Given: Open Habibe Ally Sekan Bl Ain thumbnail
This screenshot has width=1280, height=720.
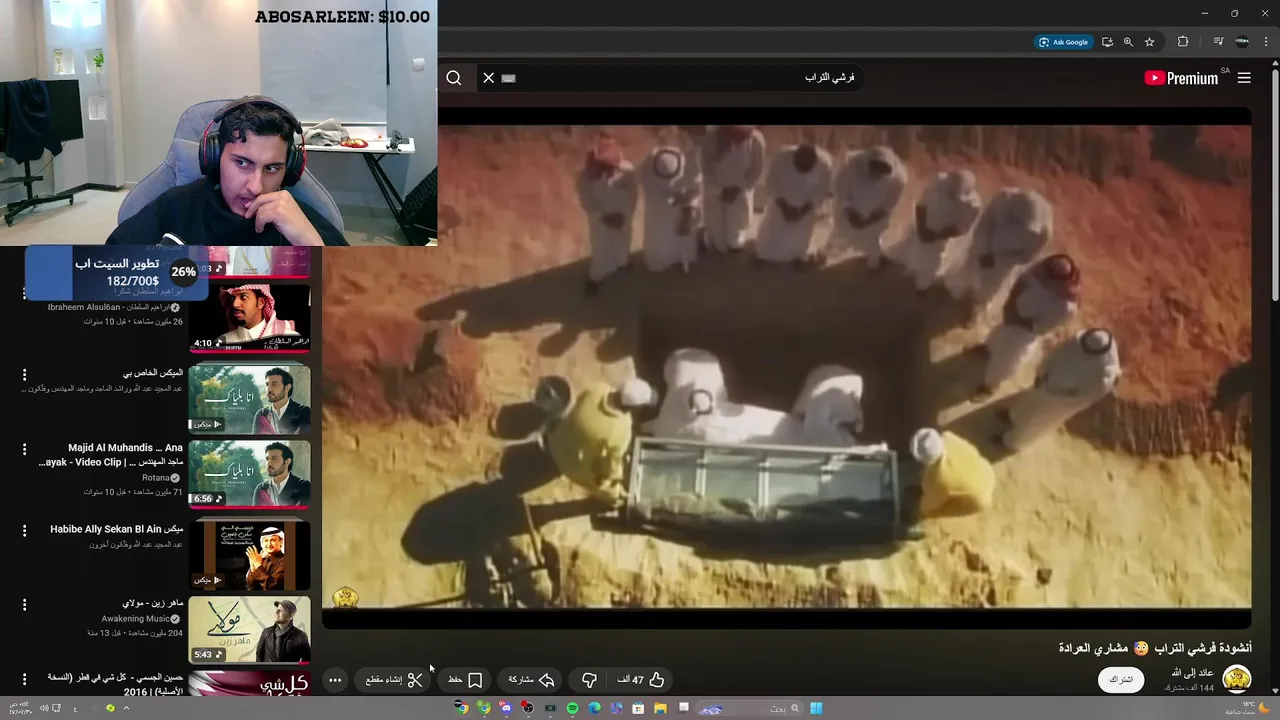Looking at the screenshot, I should 250,554.
